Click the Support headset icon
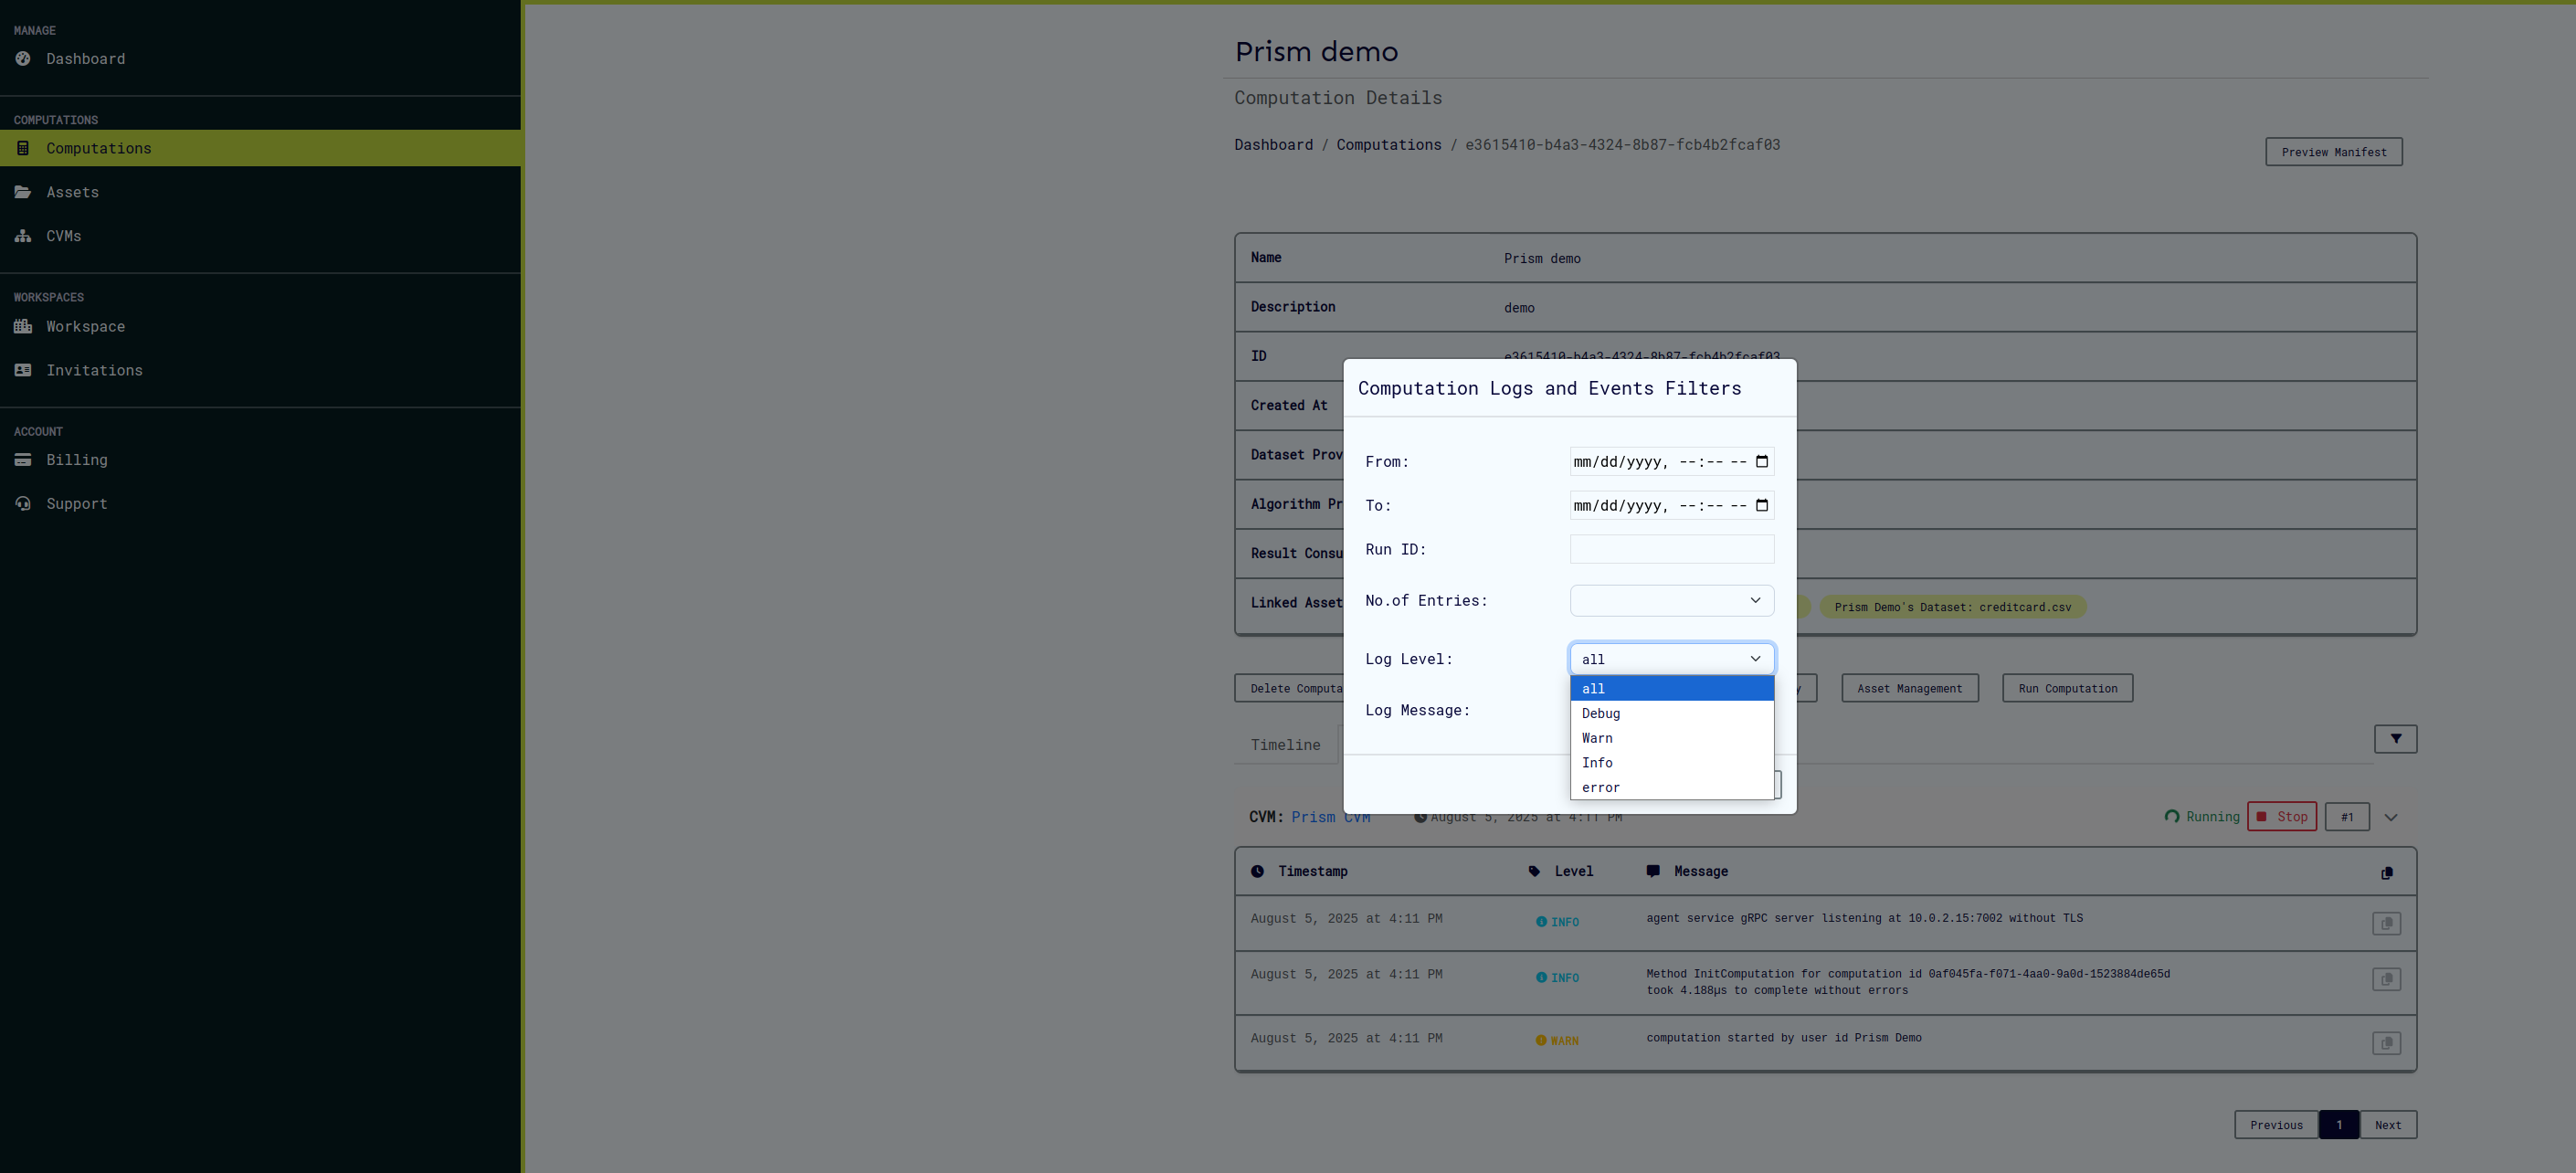This screenshot has width=2576, height=1173. [x=23, y=504]
